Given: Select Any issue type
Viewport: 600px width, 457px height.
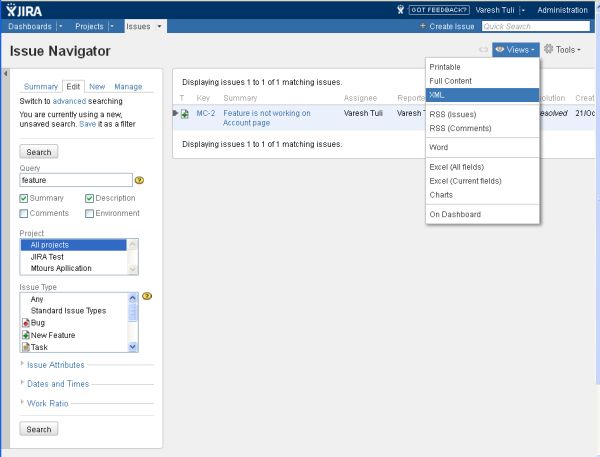Looking at the screenshot, I should pyautogui.click(x=73, y=299).
